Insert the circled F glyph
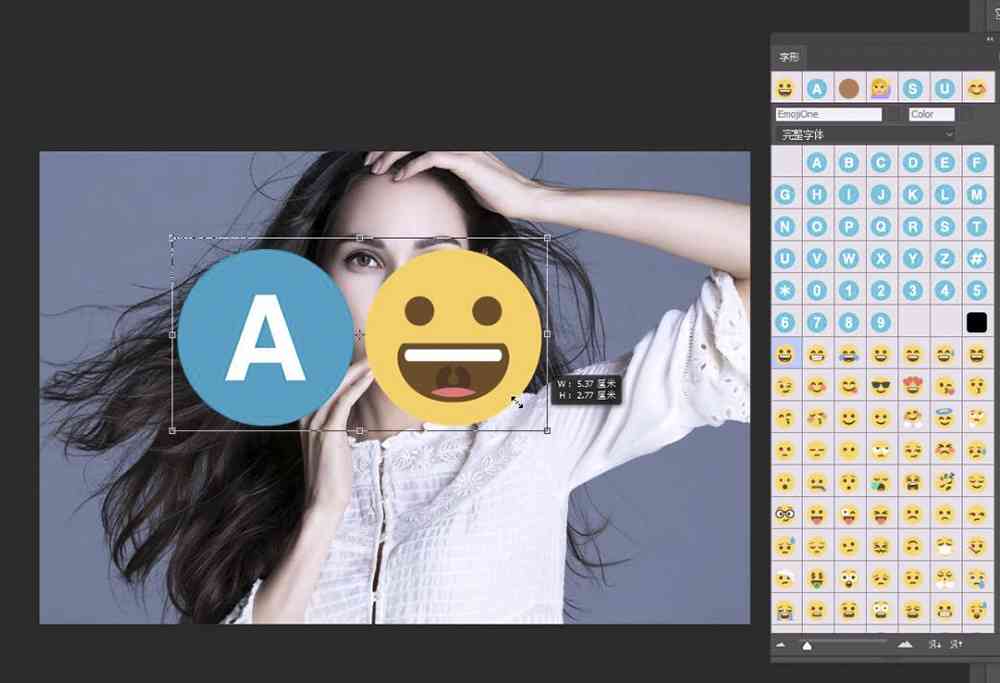Image resolution: width=1000 pixels, height=683 pixels. point(976,163)
